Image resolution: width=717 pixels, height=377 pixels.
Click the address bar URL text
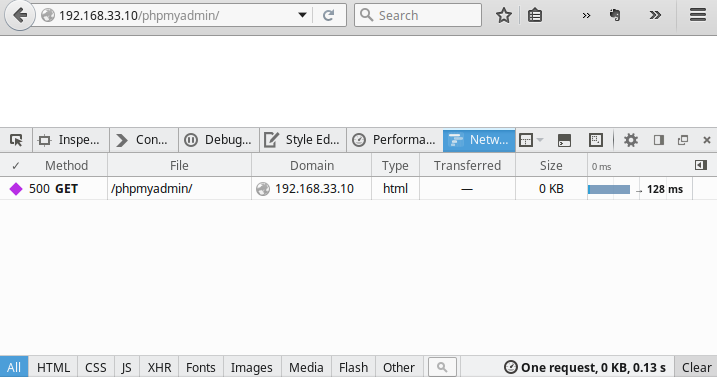[x=139, y=15]
